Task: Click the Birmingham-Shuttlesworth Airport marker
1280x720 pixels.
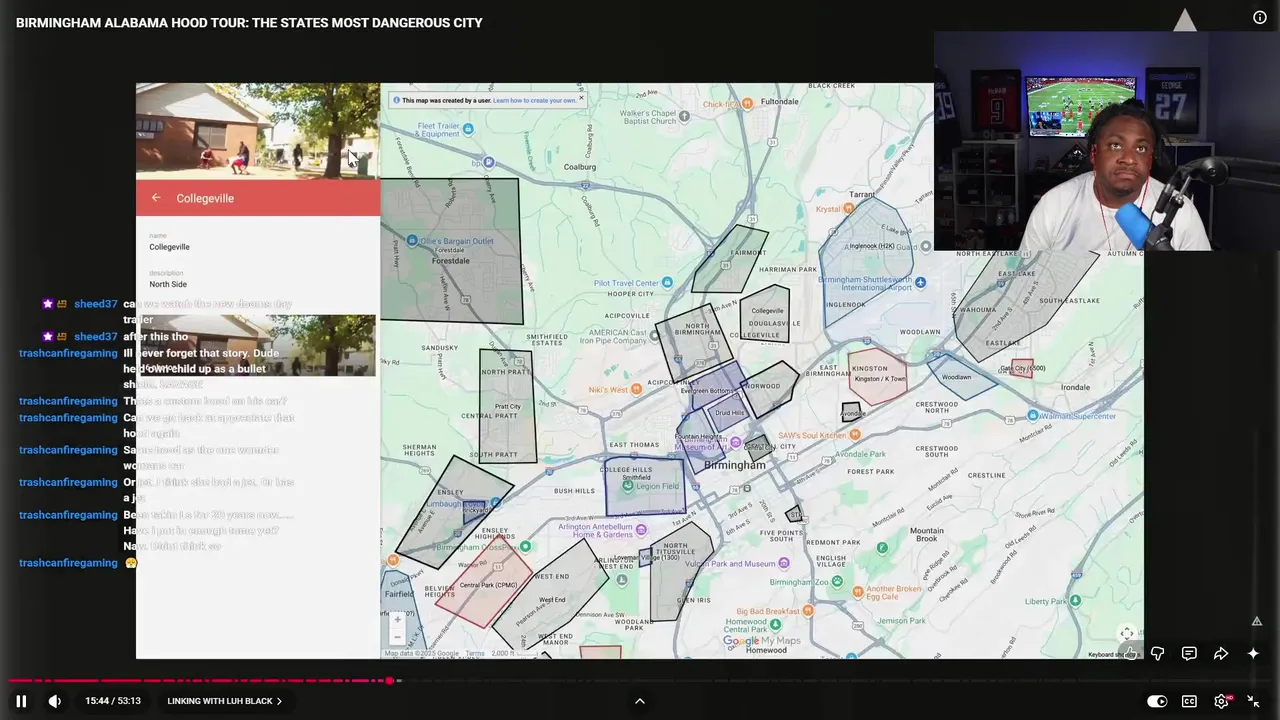Action: 920,283
